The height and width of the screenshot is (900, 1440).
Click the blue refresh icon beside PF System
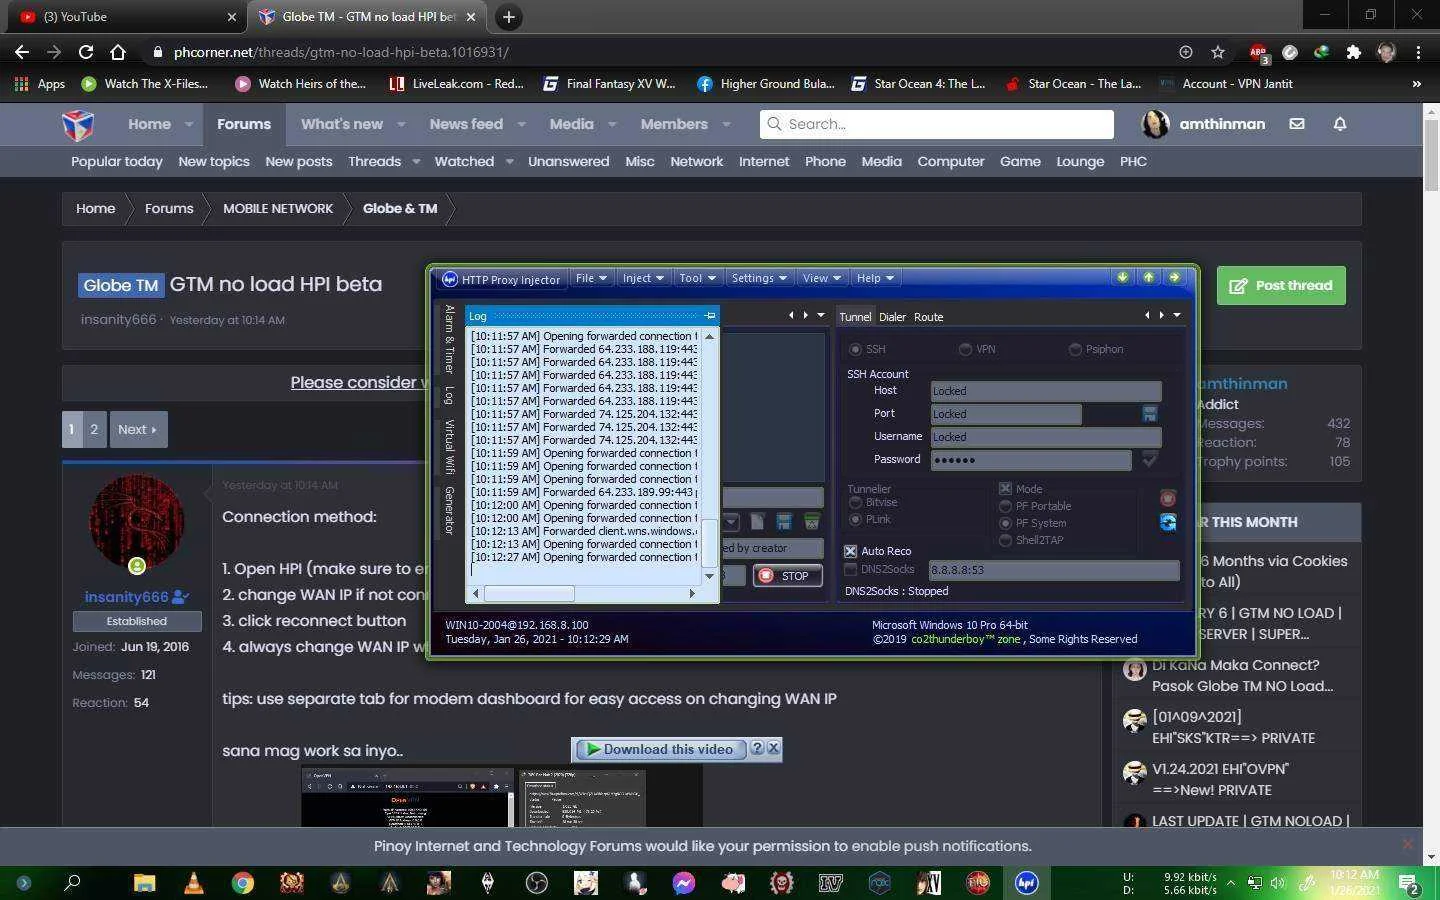point(1168,522)
